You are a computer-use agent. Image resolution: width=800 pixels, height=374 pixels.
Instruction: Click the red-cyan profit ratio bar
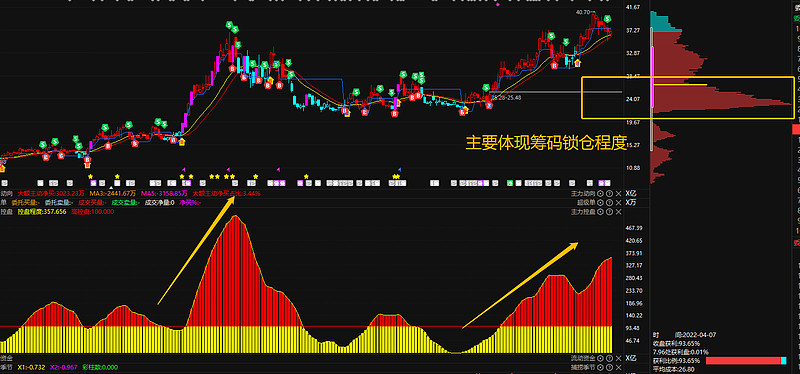click(x=746, y=361)
